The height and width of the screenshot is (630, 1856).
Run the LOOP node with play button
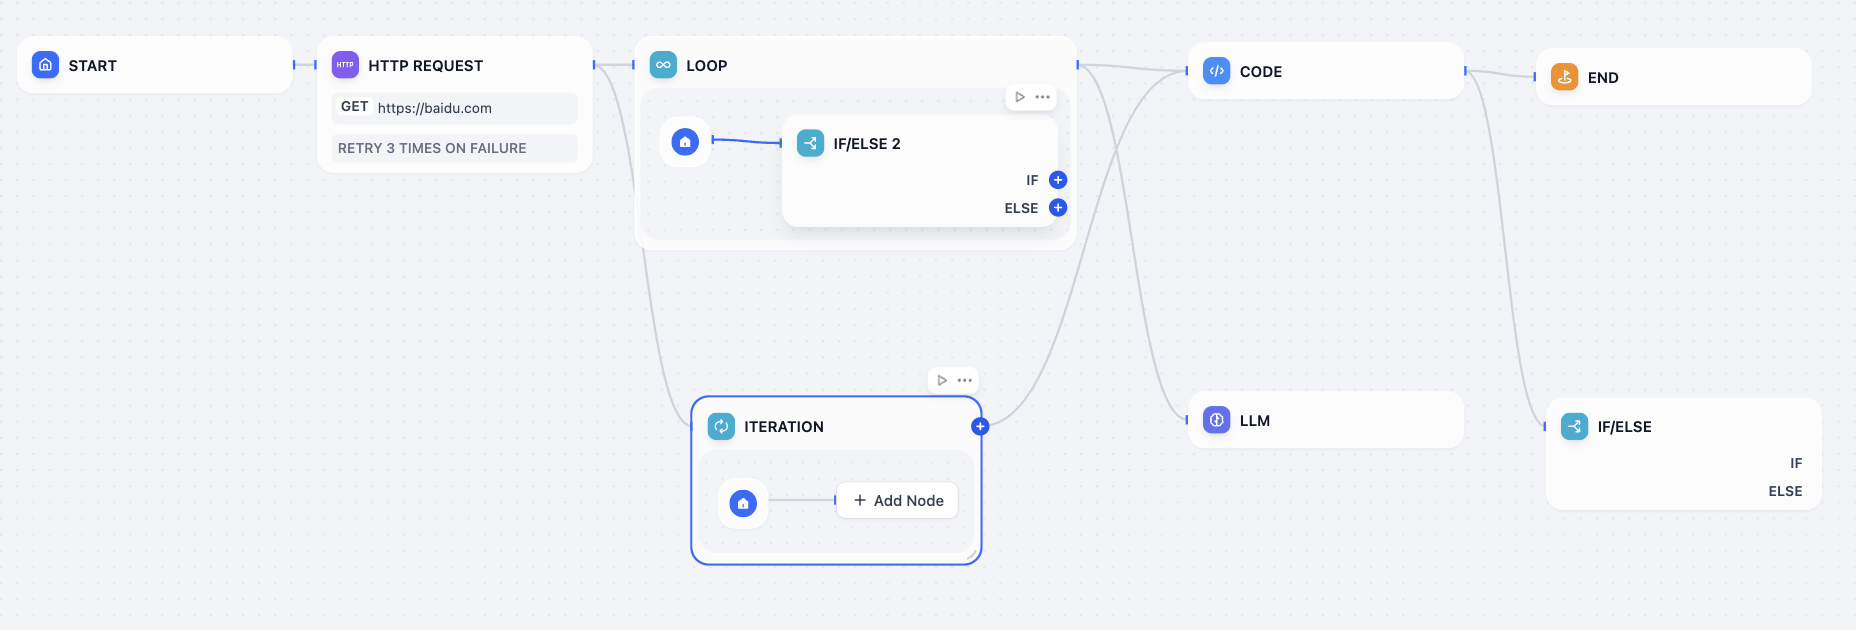click(1020, 97)
